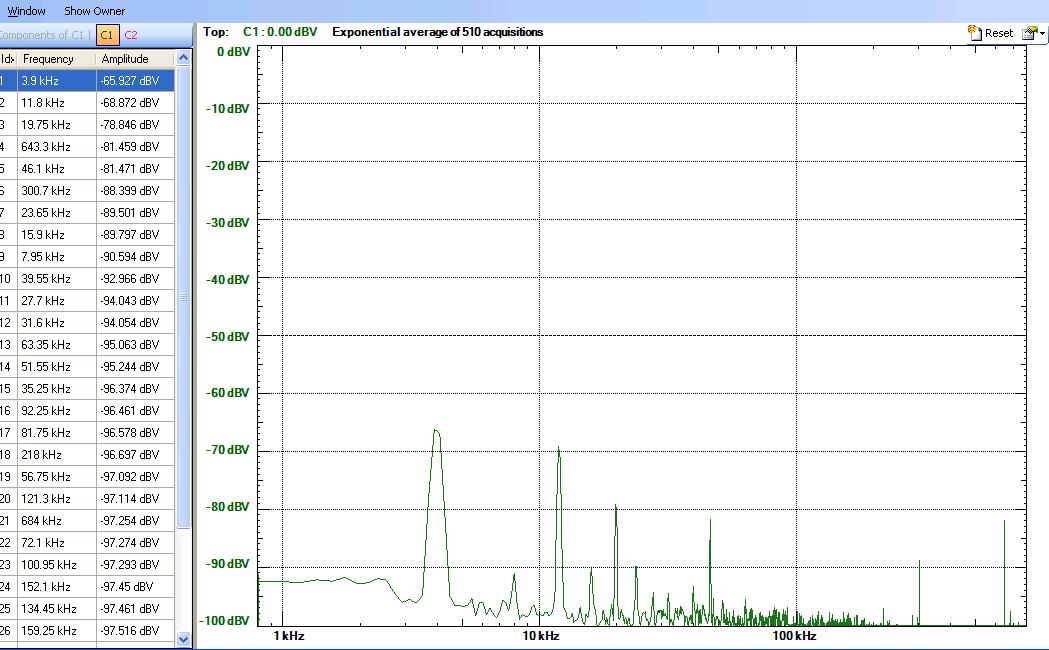Select the 134.45 kHz frequency cell

57,609
